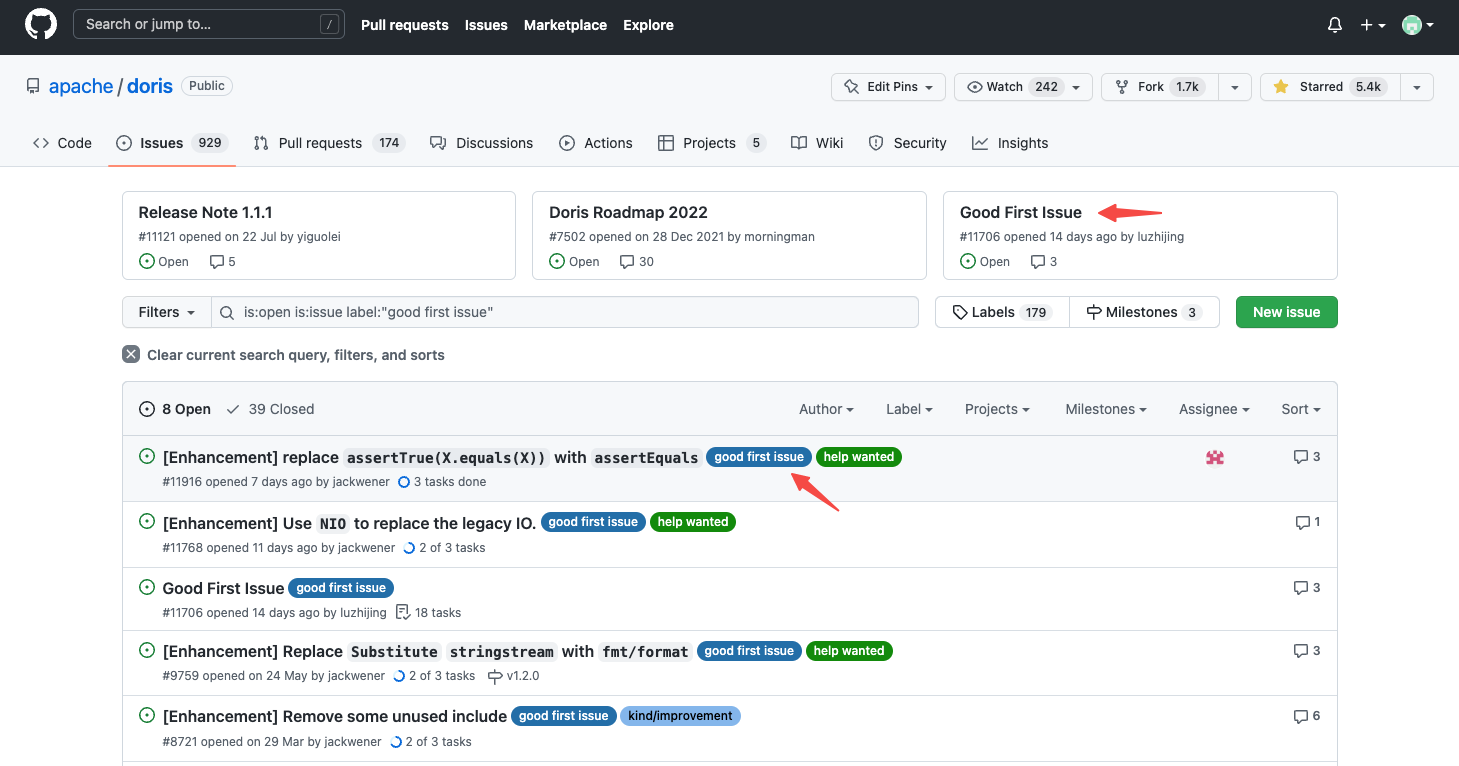Switch to the Security tab
This screenshot has height=766, width=1459.
(907, 143)
